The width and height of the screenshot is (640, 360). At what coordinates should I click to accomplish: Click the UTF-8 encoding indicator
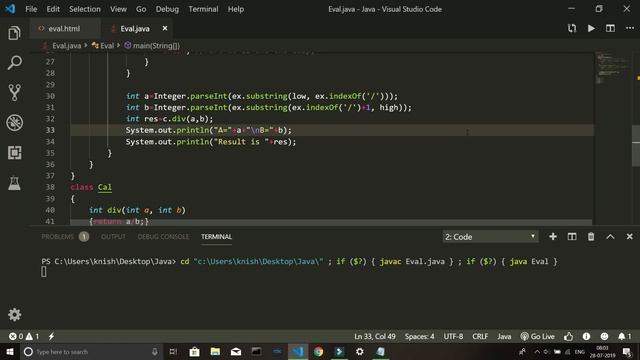453,337
